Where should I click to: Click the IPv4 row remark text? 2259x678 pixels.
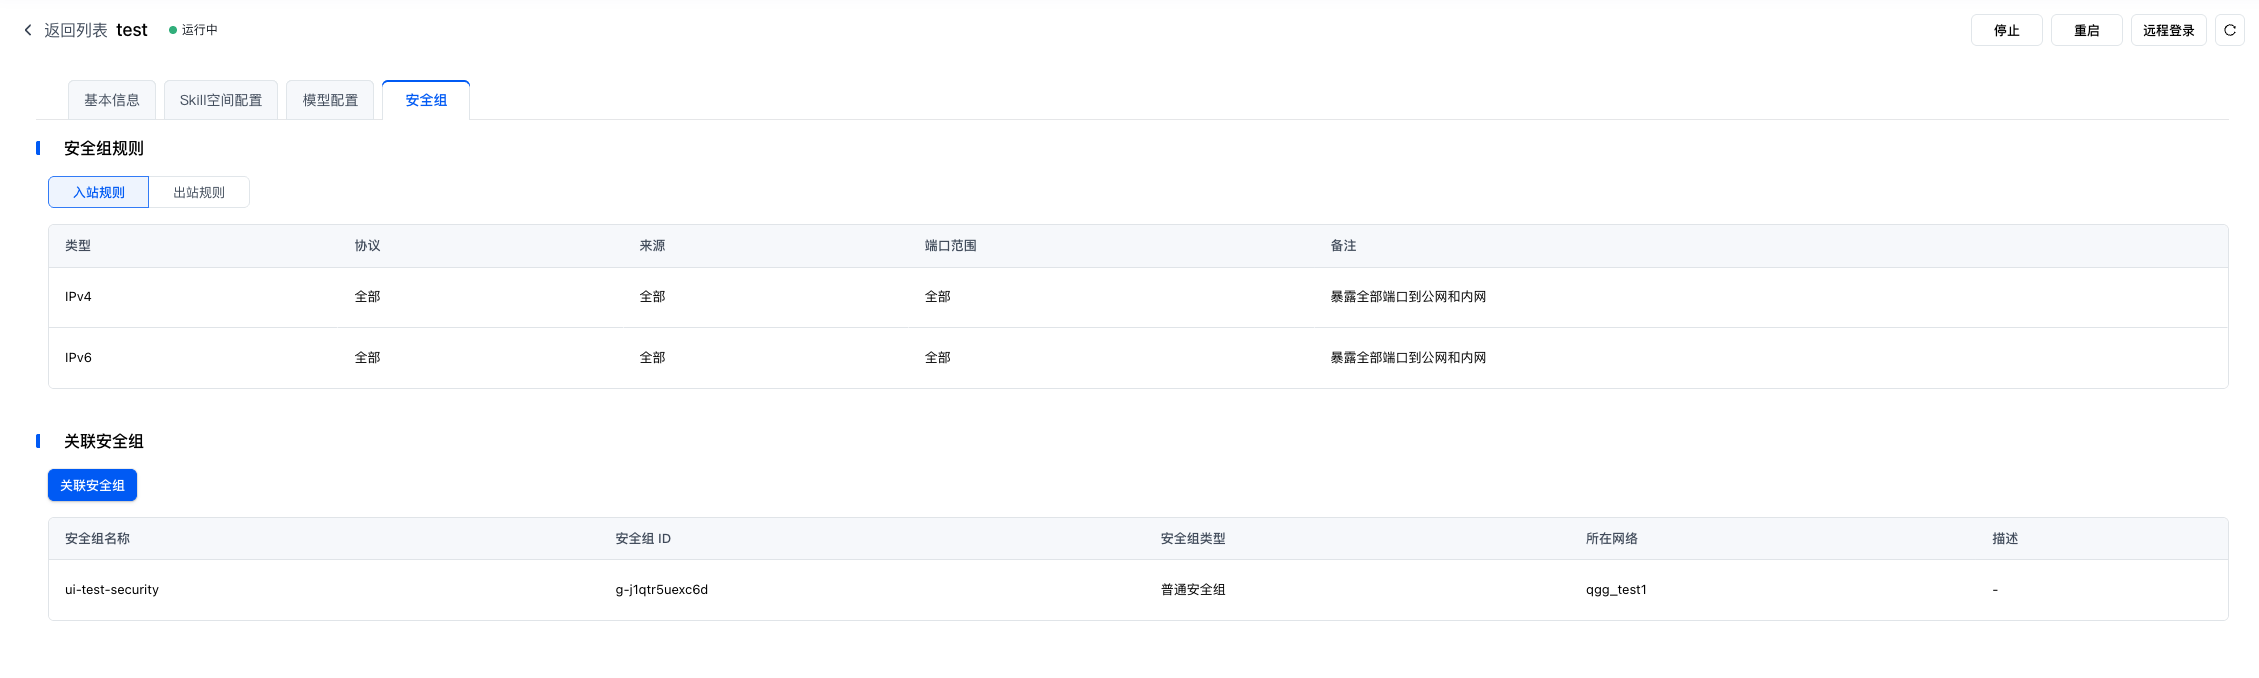[1408, 297]
